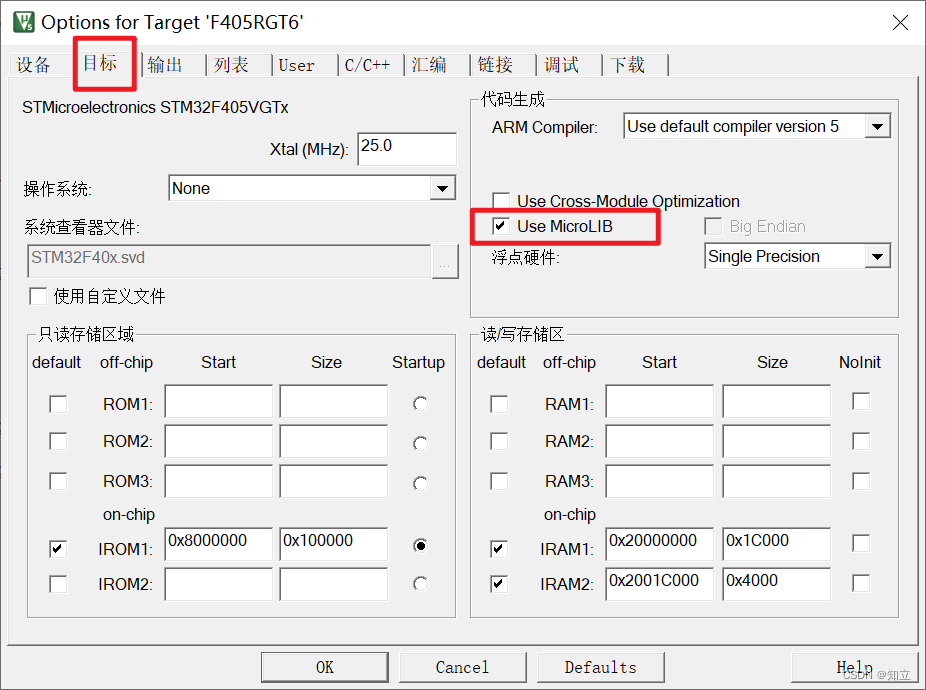Enable NoInit for RAM2
The width and height of the screenshot is (926, 690).
pyautogui.click(x=861, y=441)
